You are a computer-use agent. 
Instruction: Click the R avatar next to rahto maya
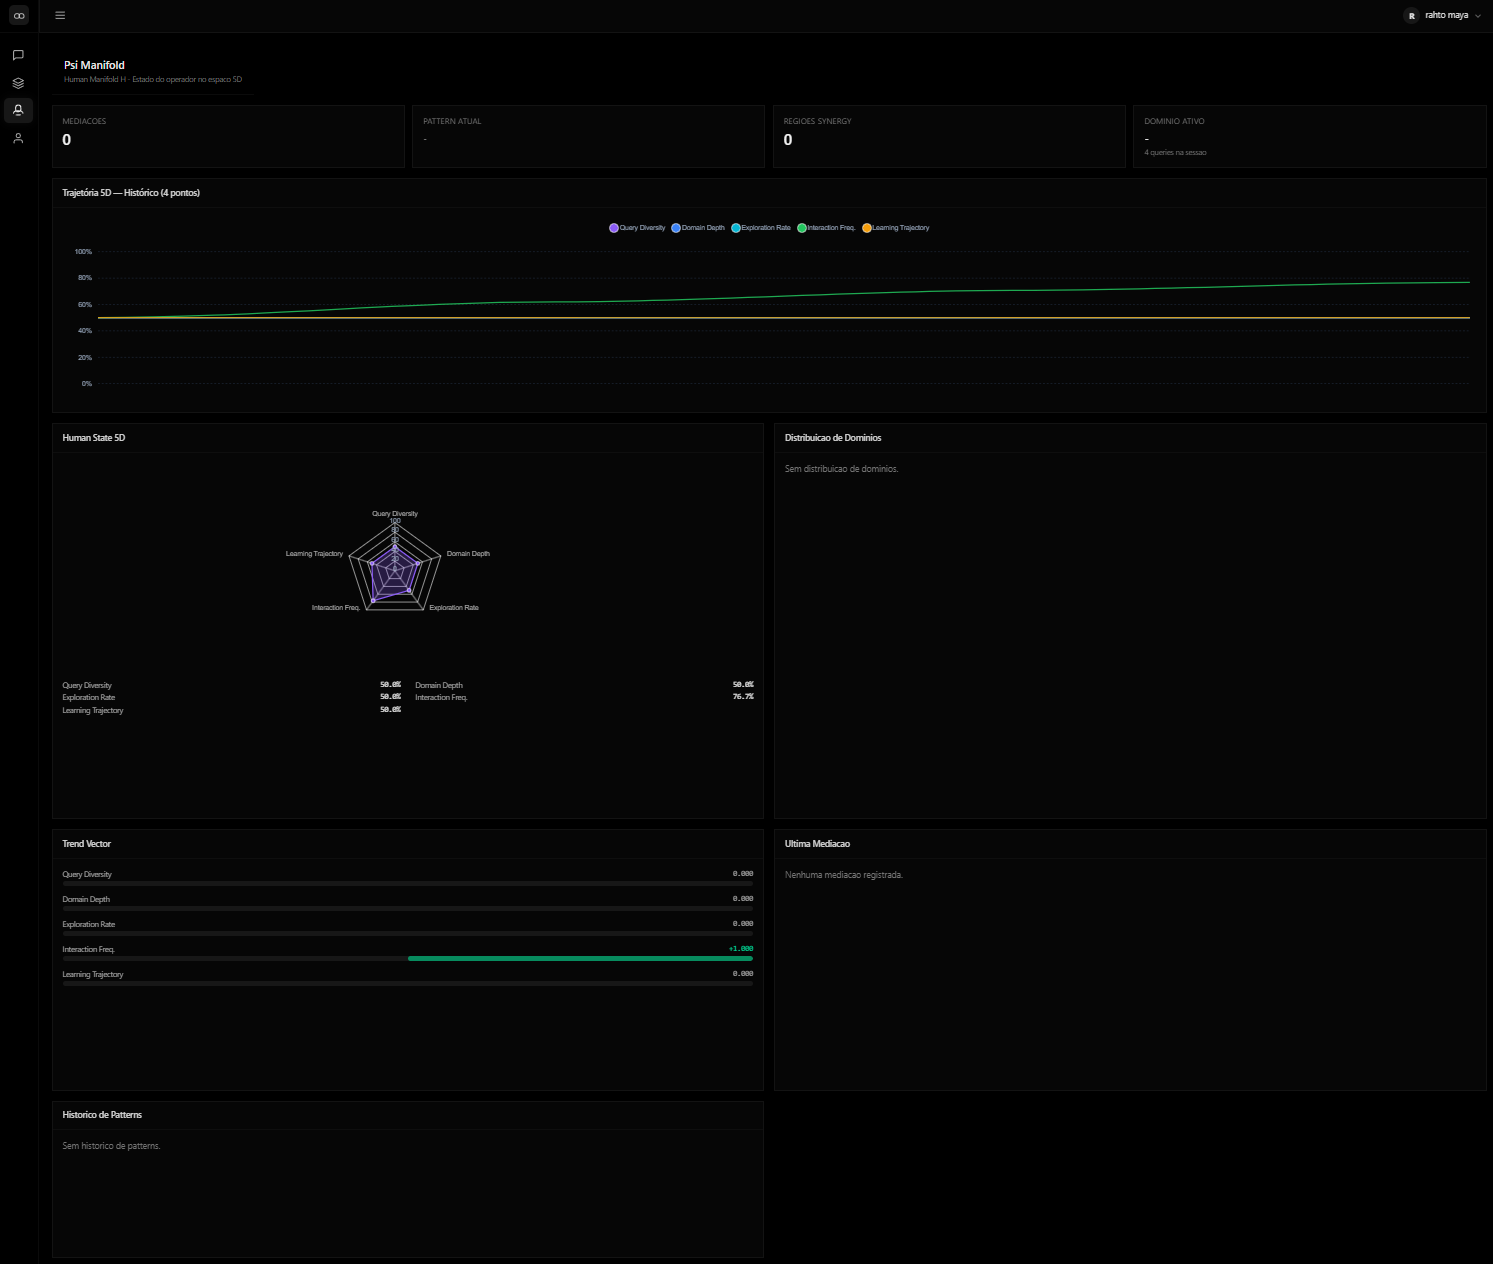(1411, 15)
